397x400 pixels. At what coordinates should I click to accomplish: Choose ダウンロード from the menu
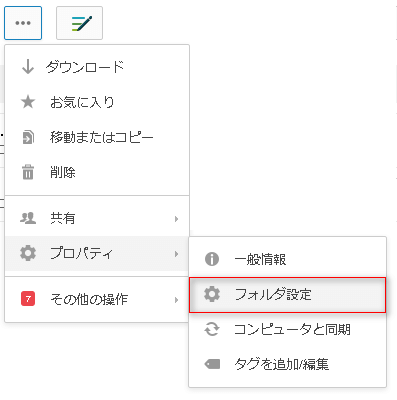[x=97, y=67]
